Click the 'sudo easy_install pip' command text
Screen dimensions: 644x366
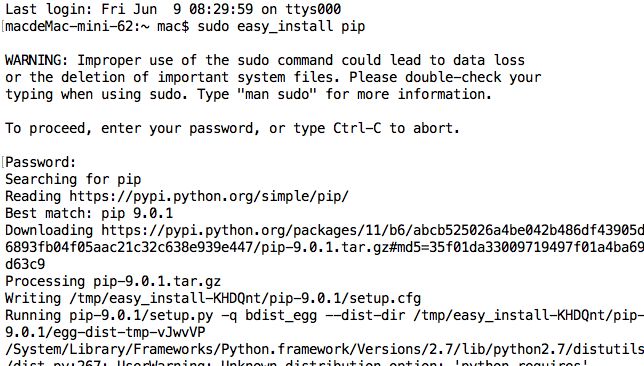click(281, 27)
